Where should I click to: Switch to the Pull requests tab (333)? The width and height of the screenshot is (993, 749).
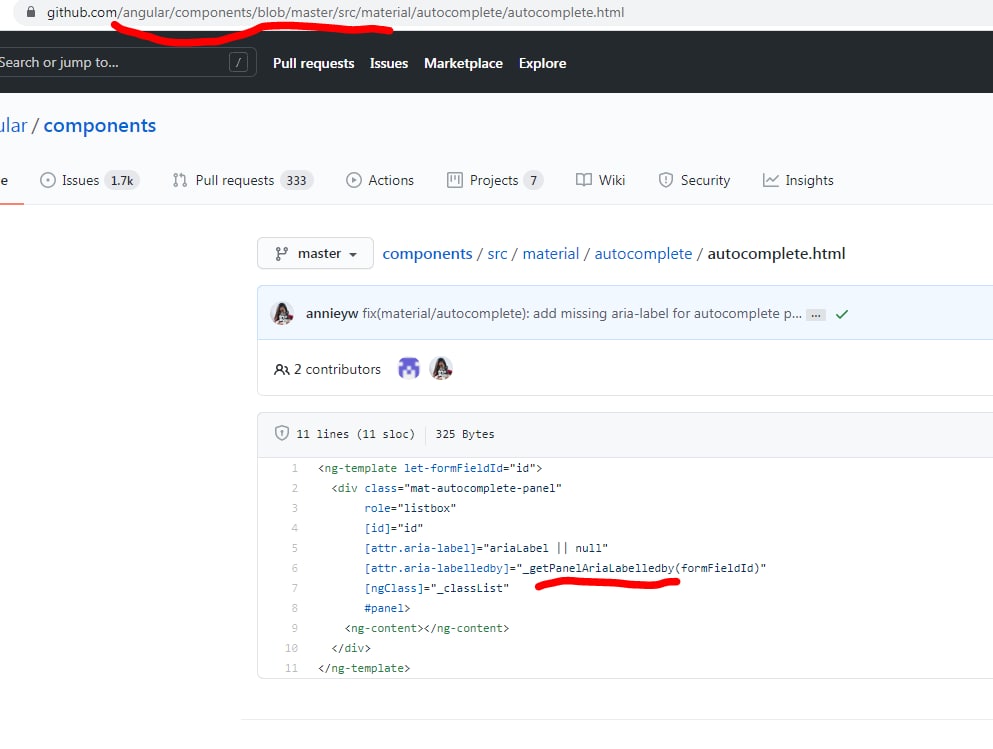[x=243, y=180]
